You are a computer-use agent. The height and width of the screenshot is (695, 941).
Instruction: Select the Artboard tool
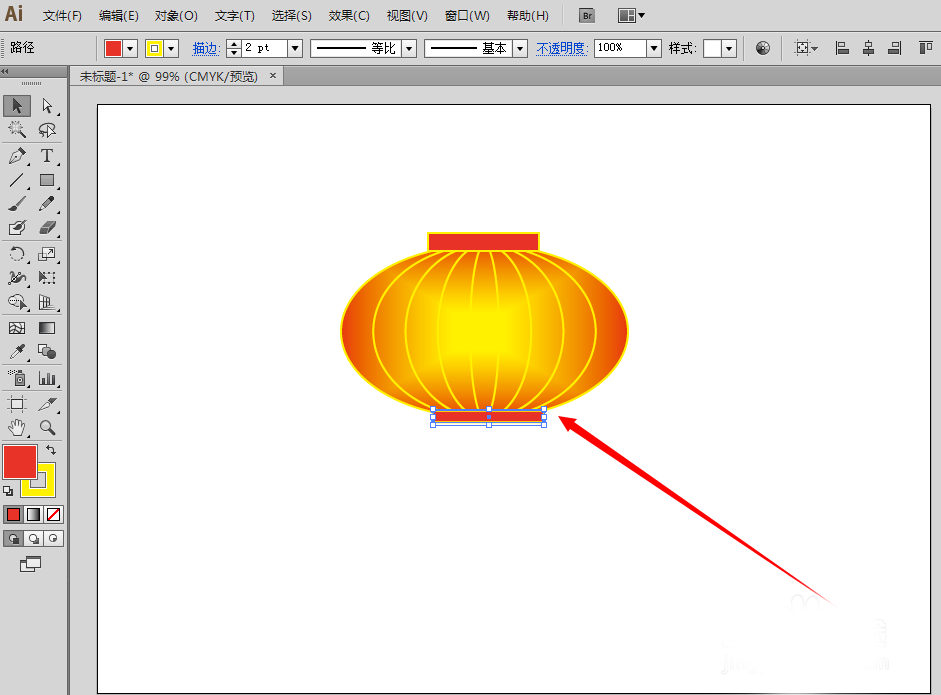coord(17,404)
